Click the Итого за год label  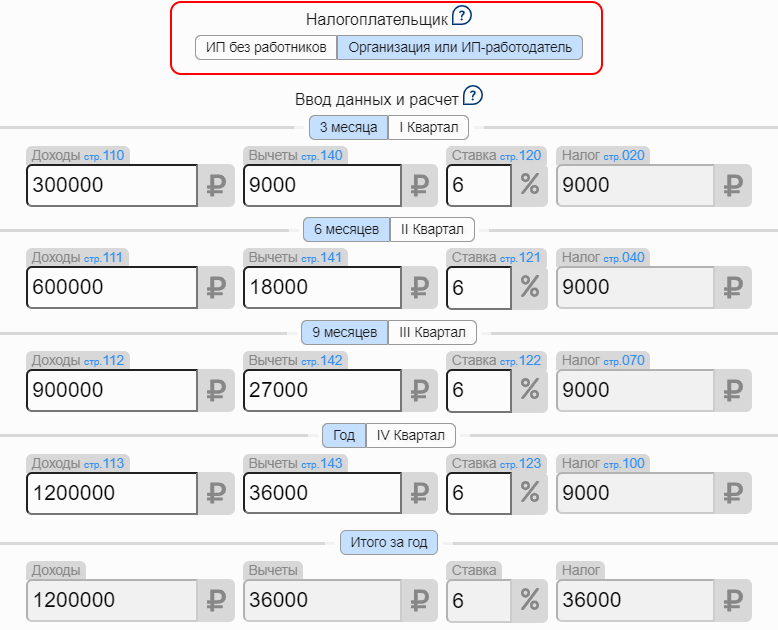[x=389, y=542]
